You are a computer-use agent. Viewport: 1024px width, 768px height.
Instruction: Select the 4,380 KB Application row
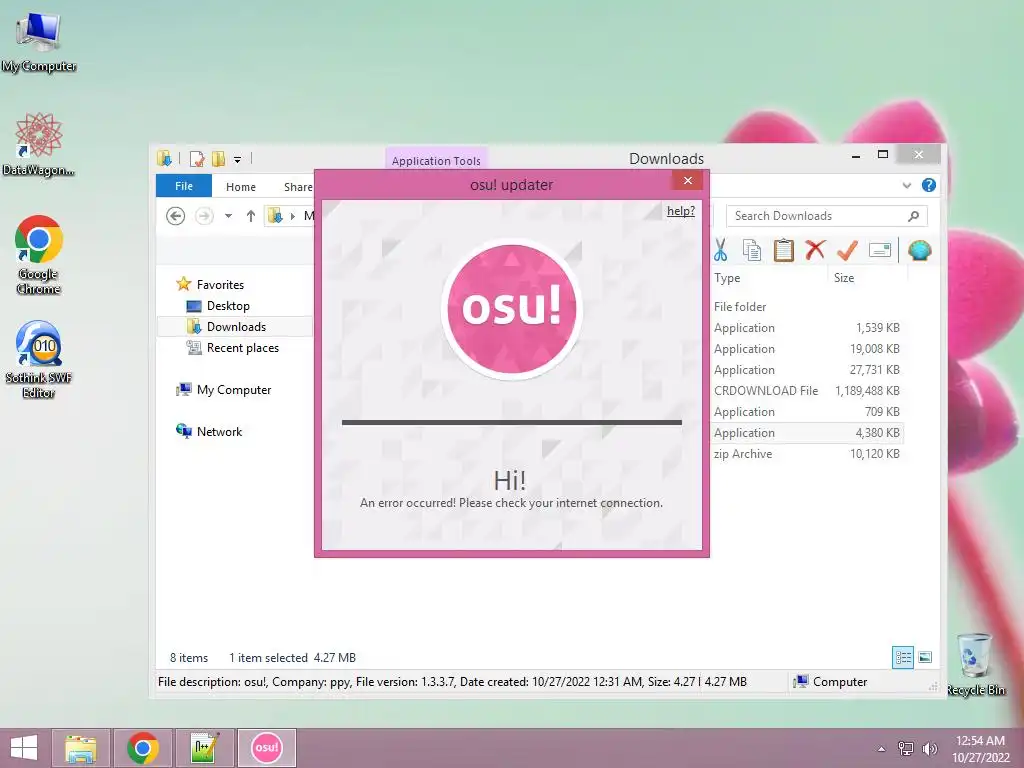(807, 432)
